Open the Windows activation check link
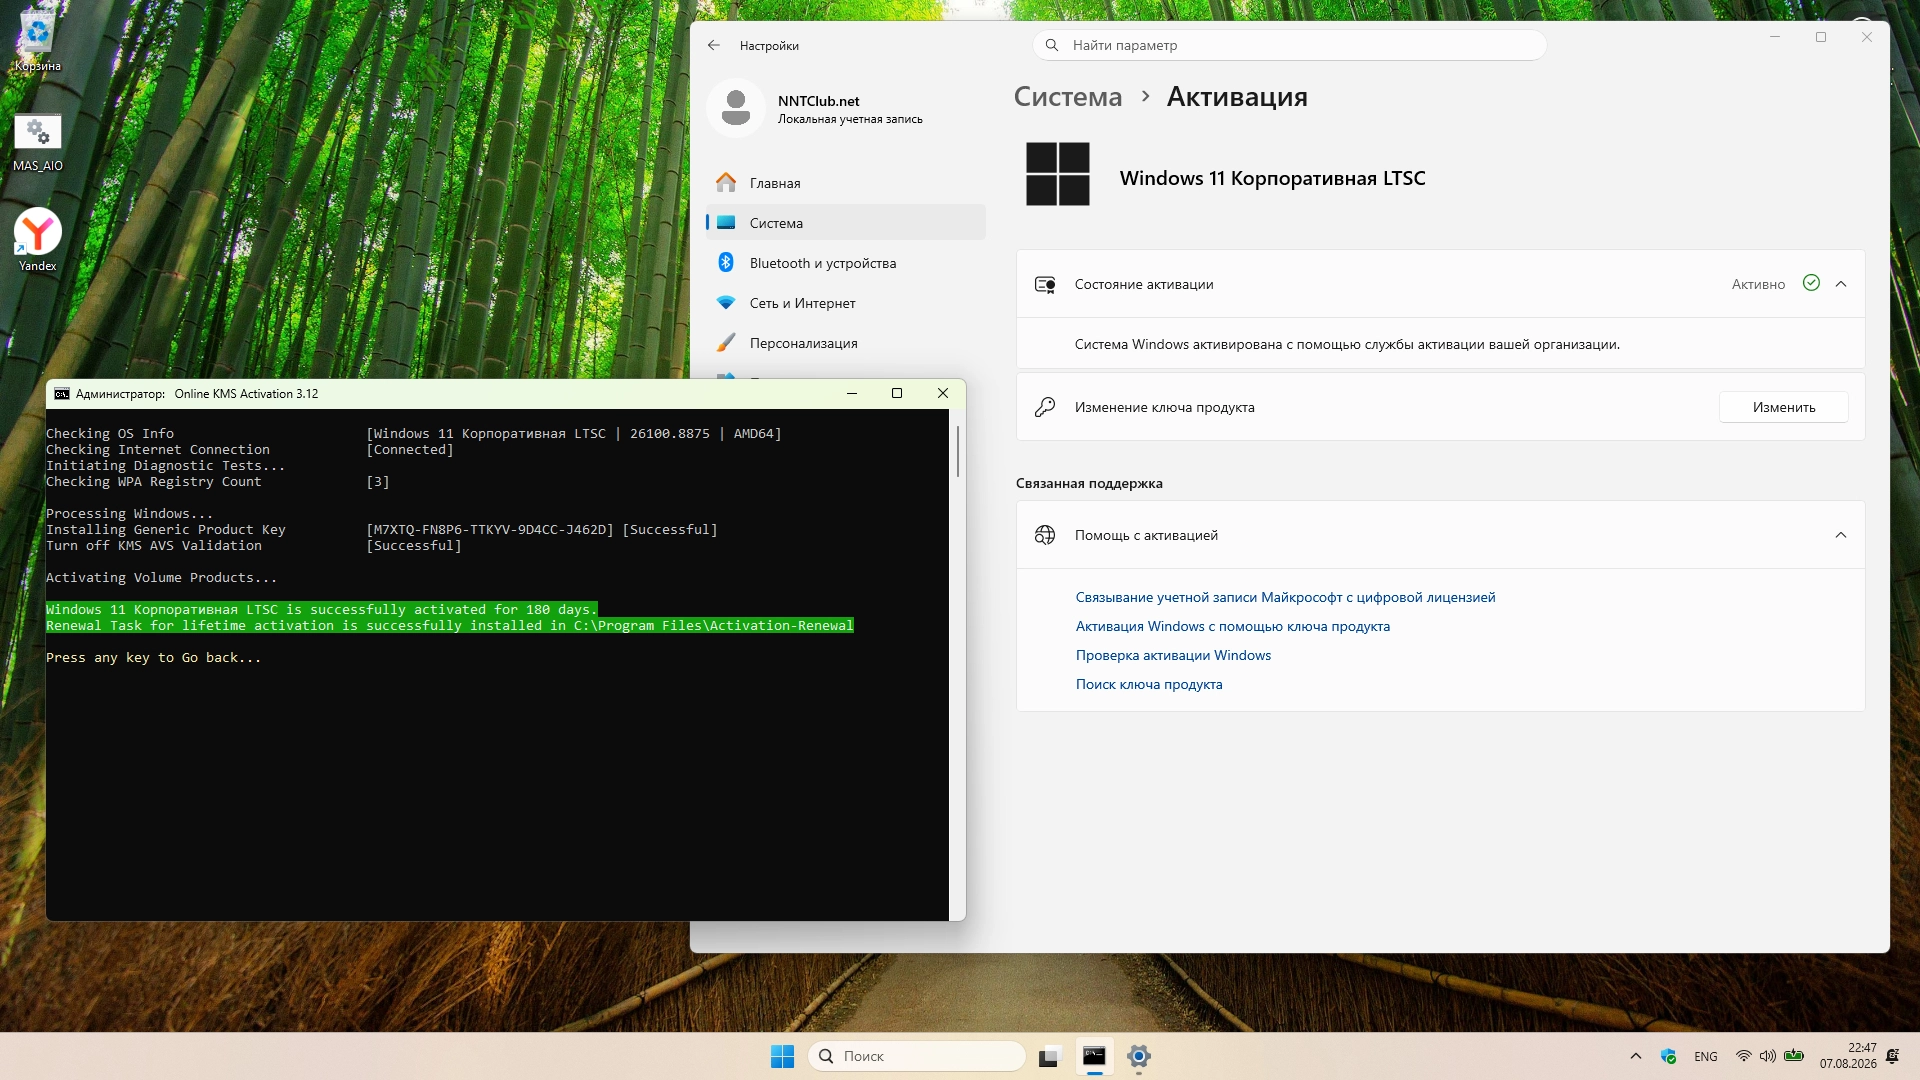Viewport: 1920px width, 1080px height. pyautogui.click(x=1174, y=655)
